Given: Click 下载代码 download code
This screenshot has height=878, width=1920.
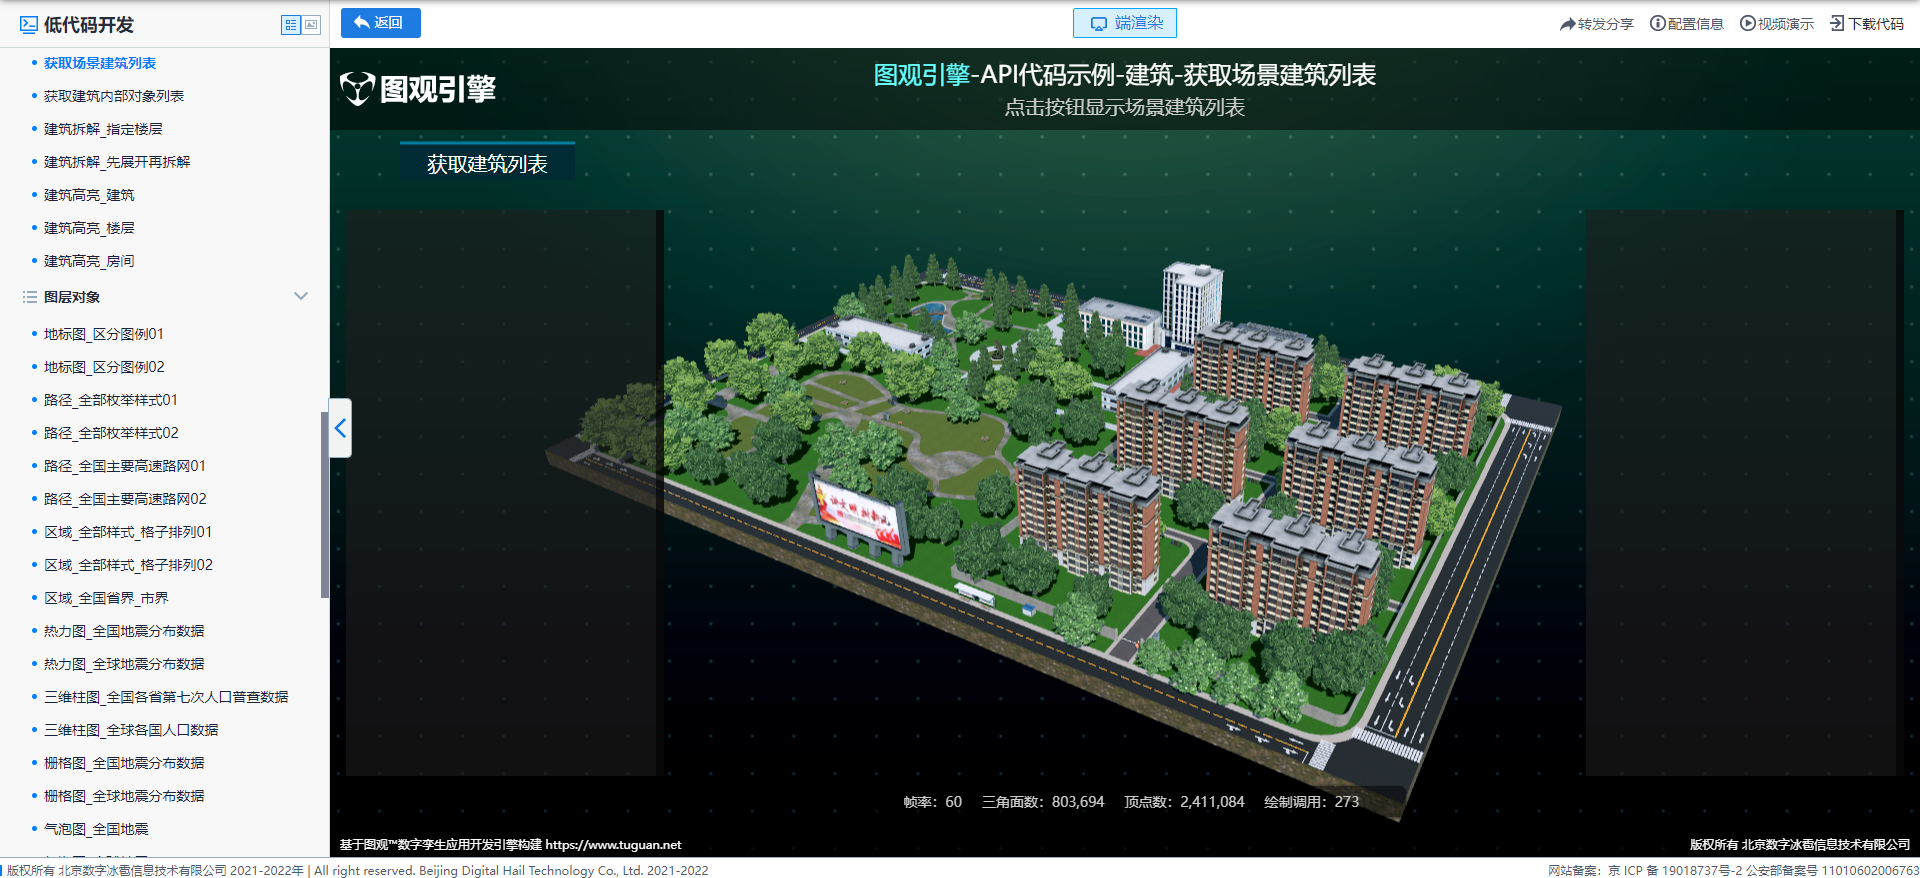Looking at the screenshot, I should (1866, 24).
